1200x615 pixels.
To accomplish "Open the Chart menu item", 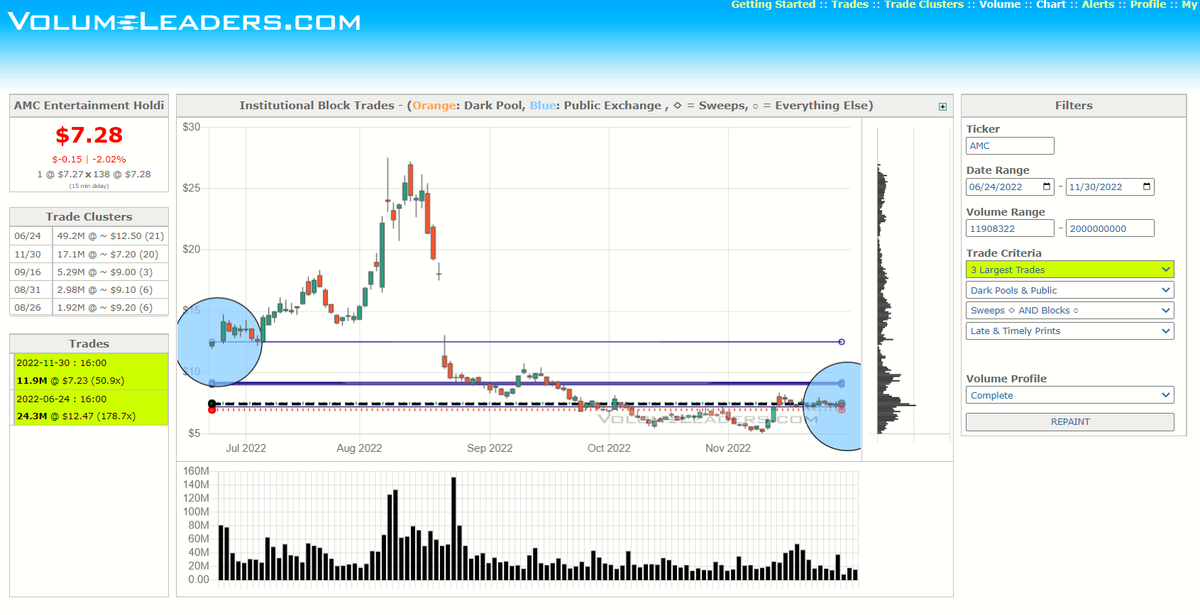I will coord(1051,5).
